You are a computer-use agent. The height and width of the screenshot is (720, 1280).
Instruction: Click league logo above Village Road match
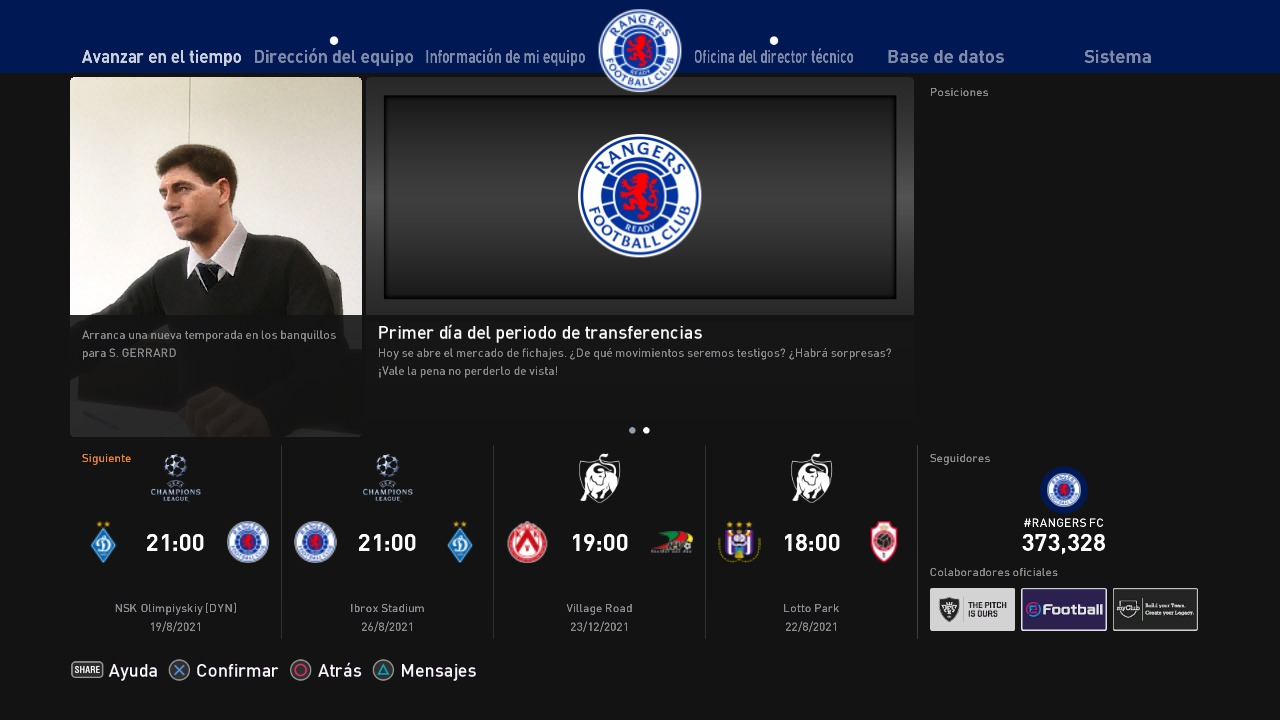(599, 478)
